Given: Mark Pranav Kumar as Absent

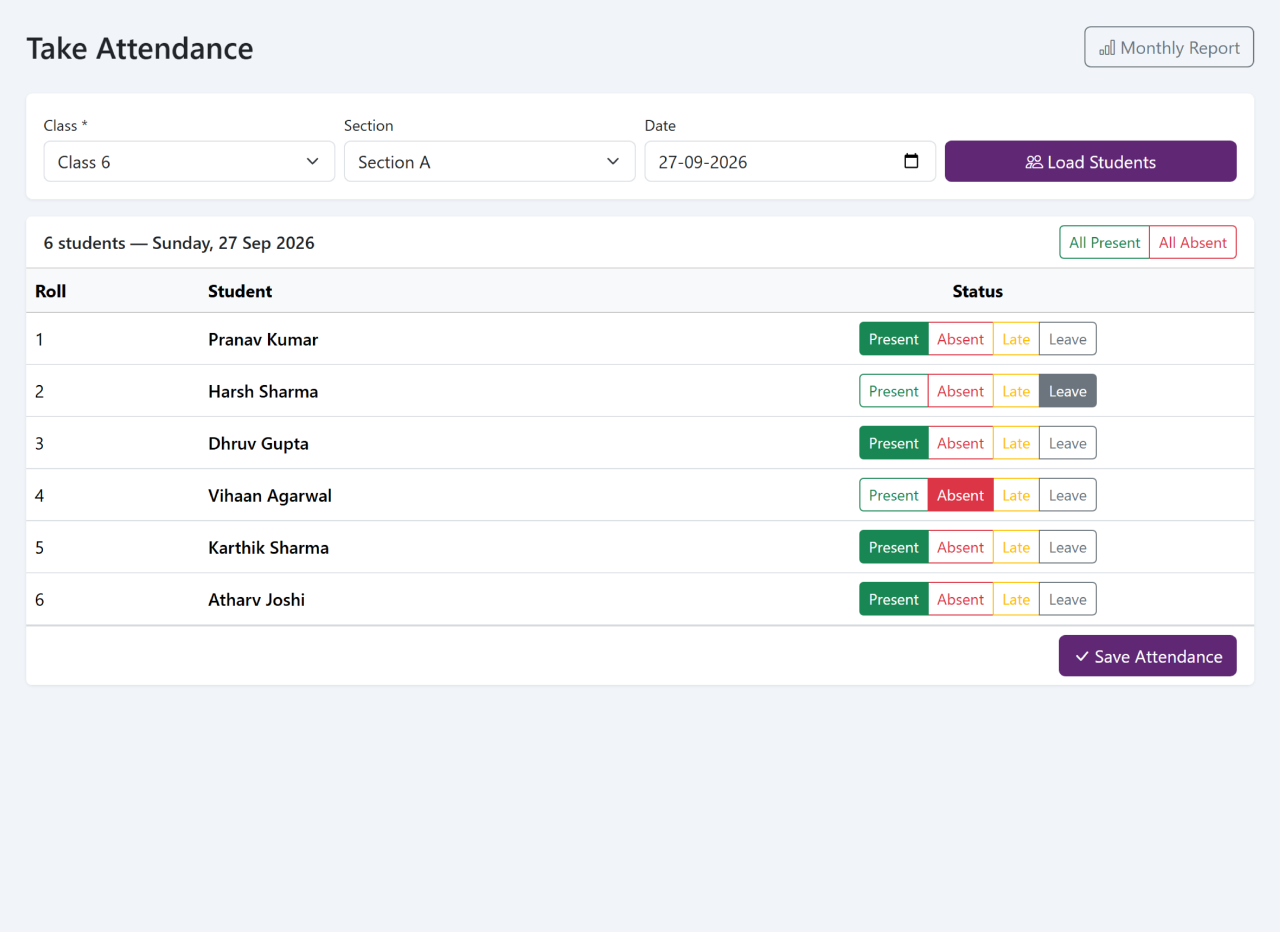Looking at the screenshot, I should click(x=961, y=339).
